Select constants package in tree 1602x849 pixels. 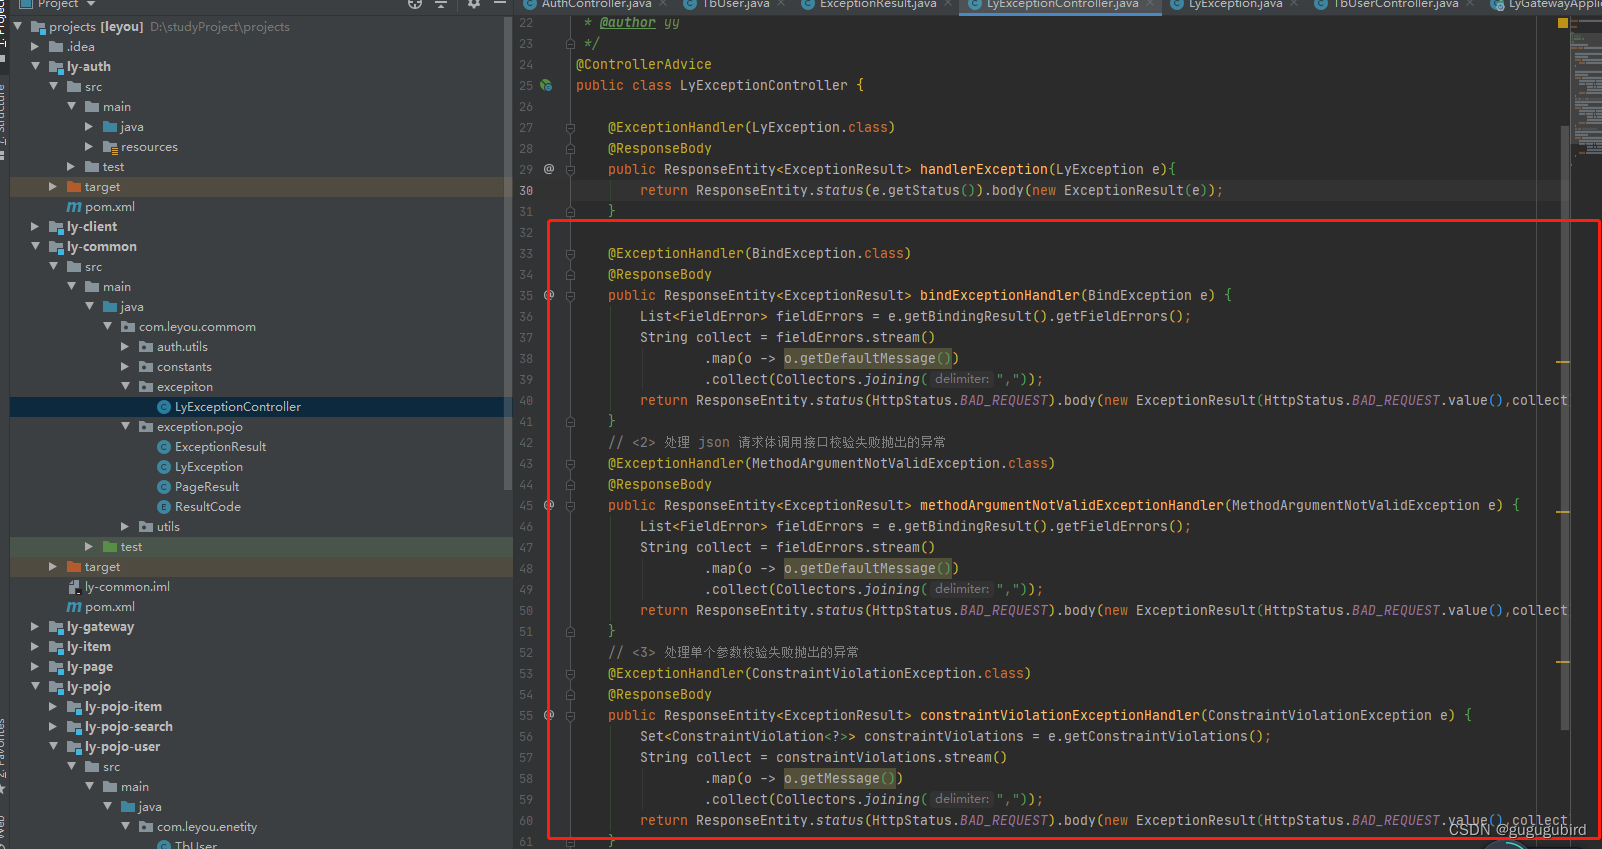click(184, 367)
